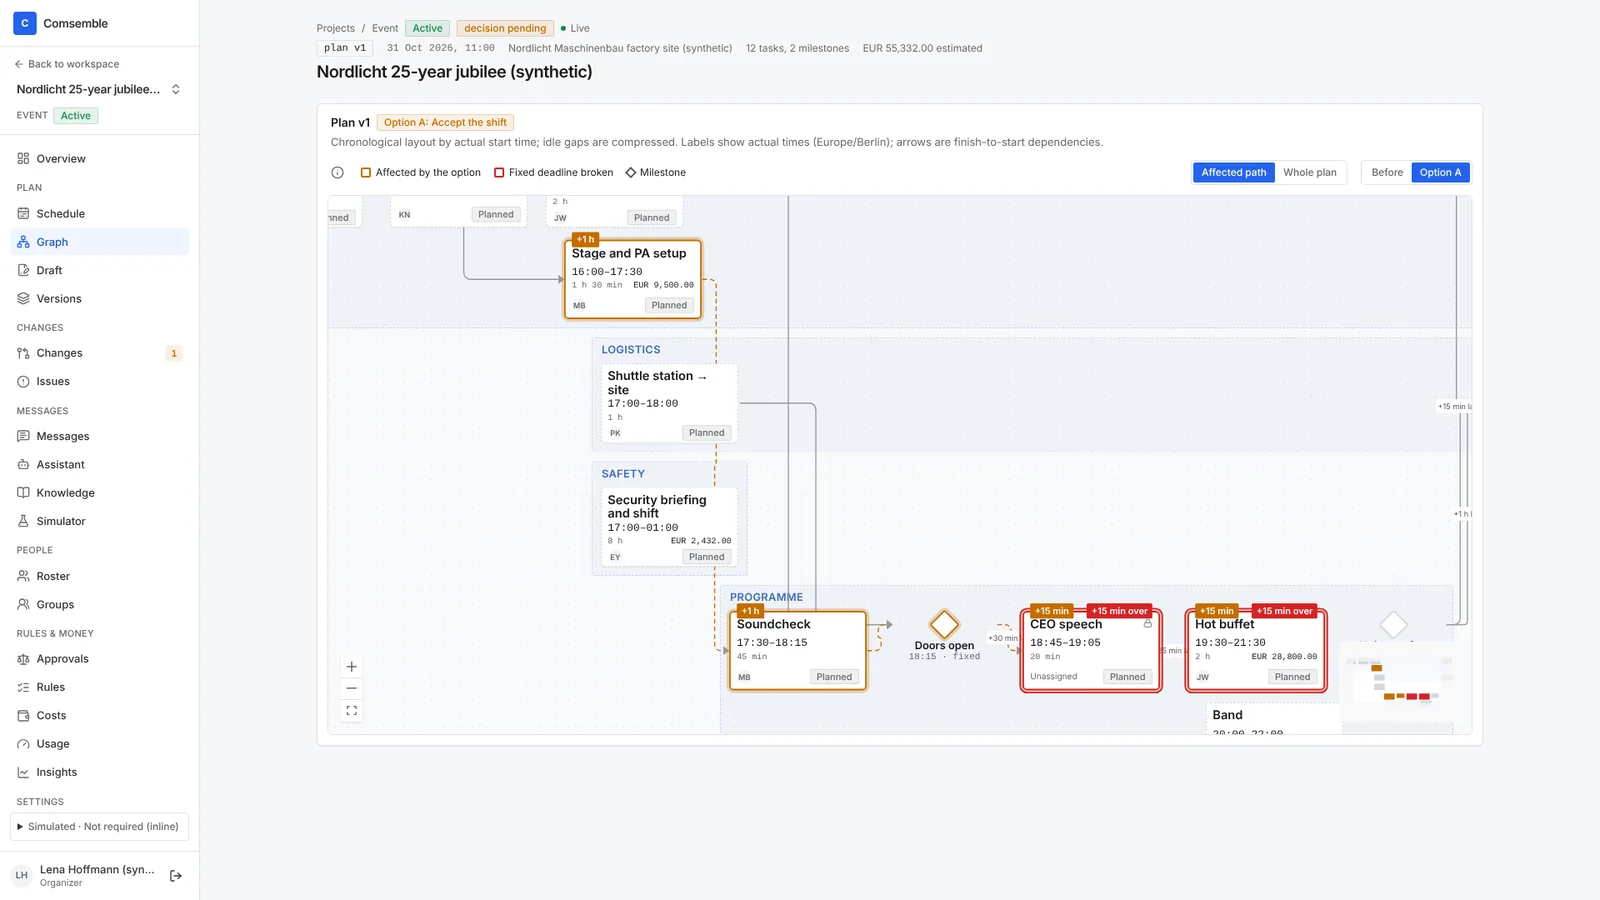Open Event breadcrumb link

point(385,29)
